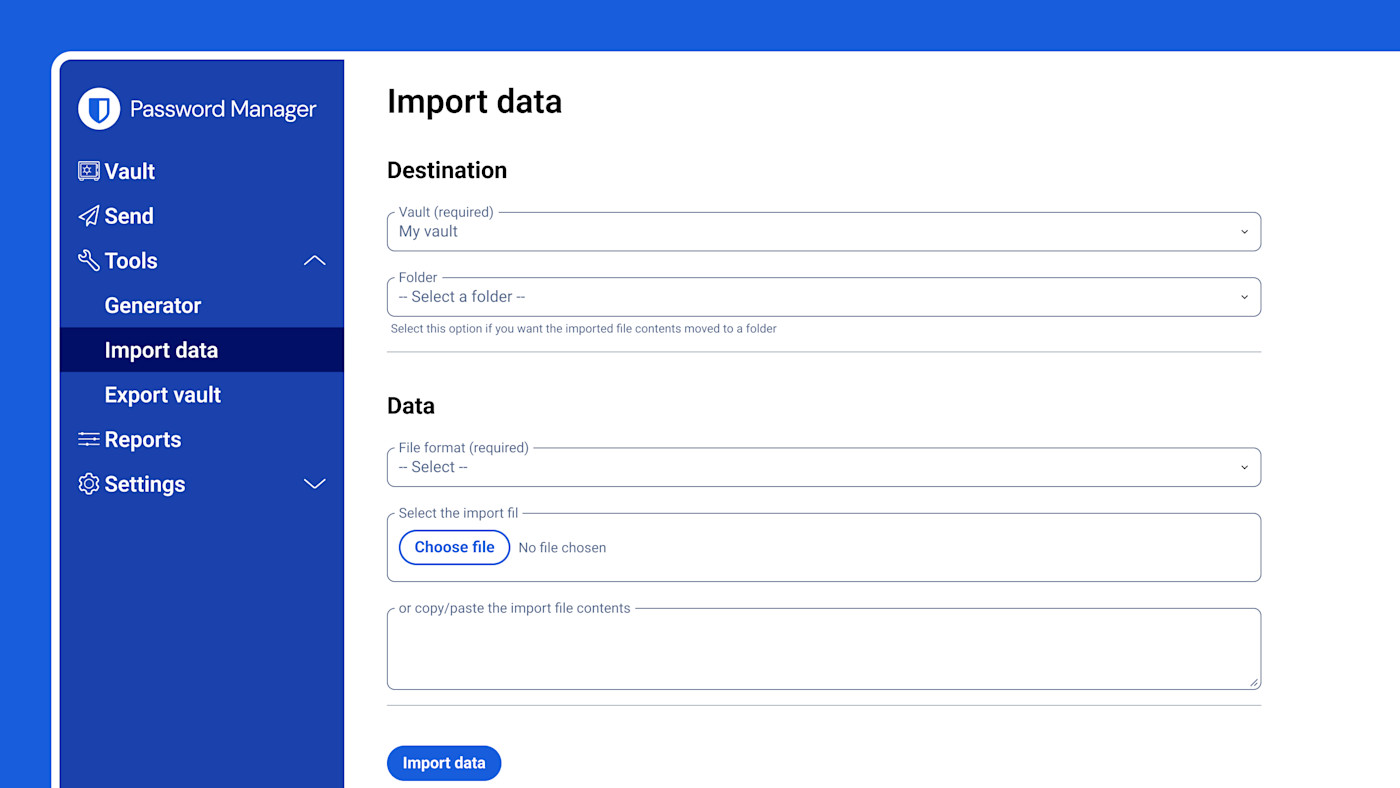This screenshot has height=788, width=1400.
Task: Click the caret icon on File format selector
Action: point(1244,466)
